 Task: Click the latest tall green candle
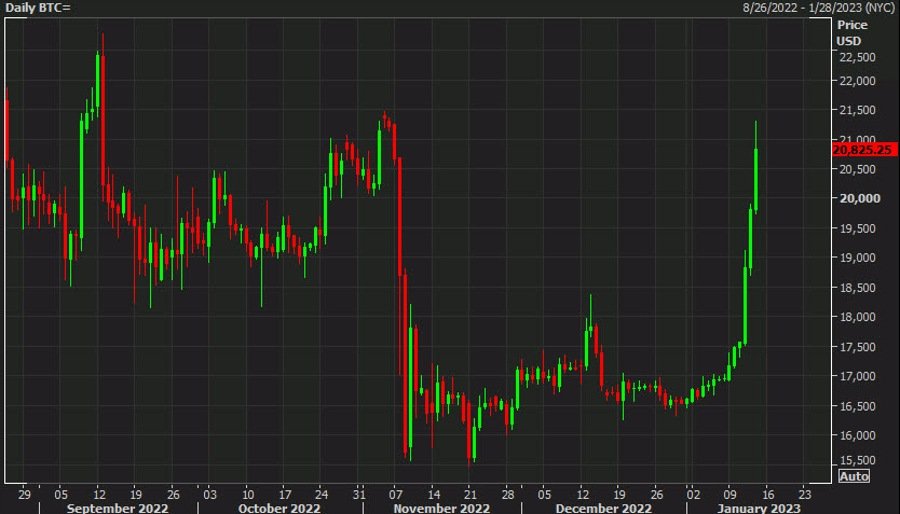(x=757, y=178)
